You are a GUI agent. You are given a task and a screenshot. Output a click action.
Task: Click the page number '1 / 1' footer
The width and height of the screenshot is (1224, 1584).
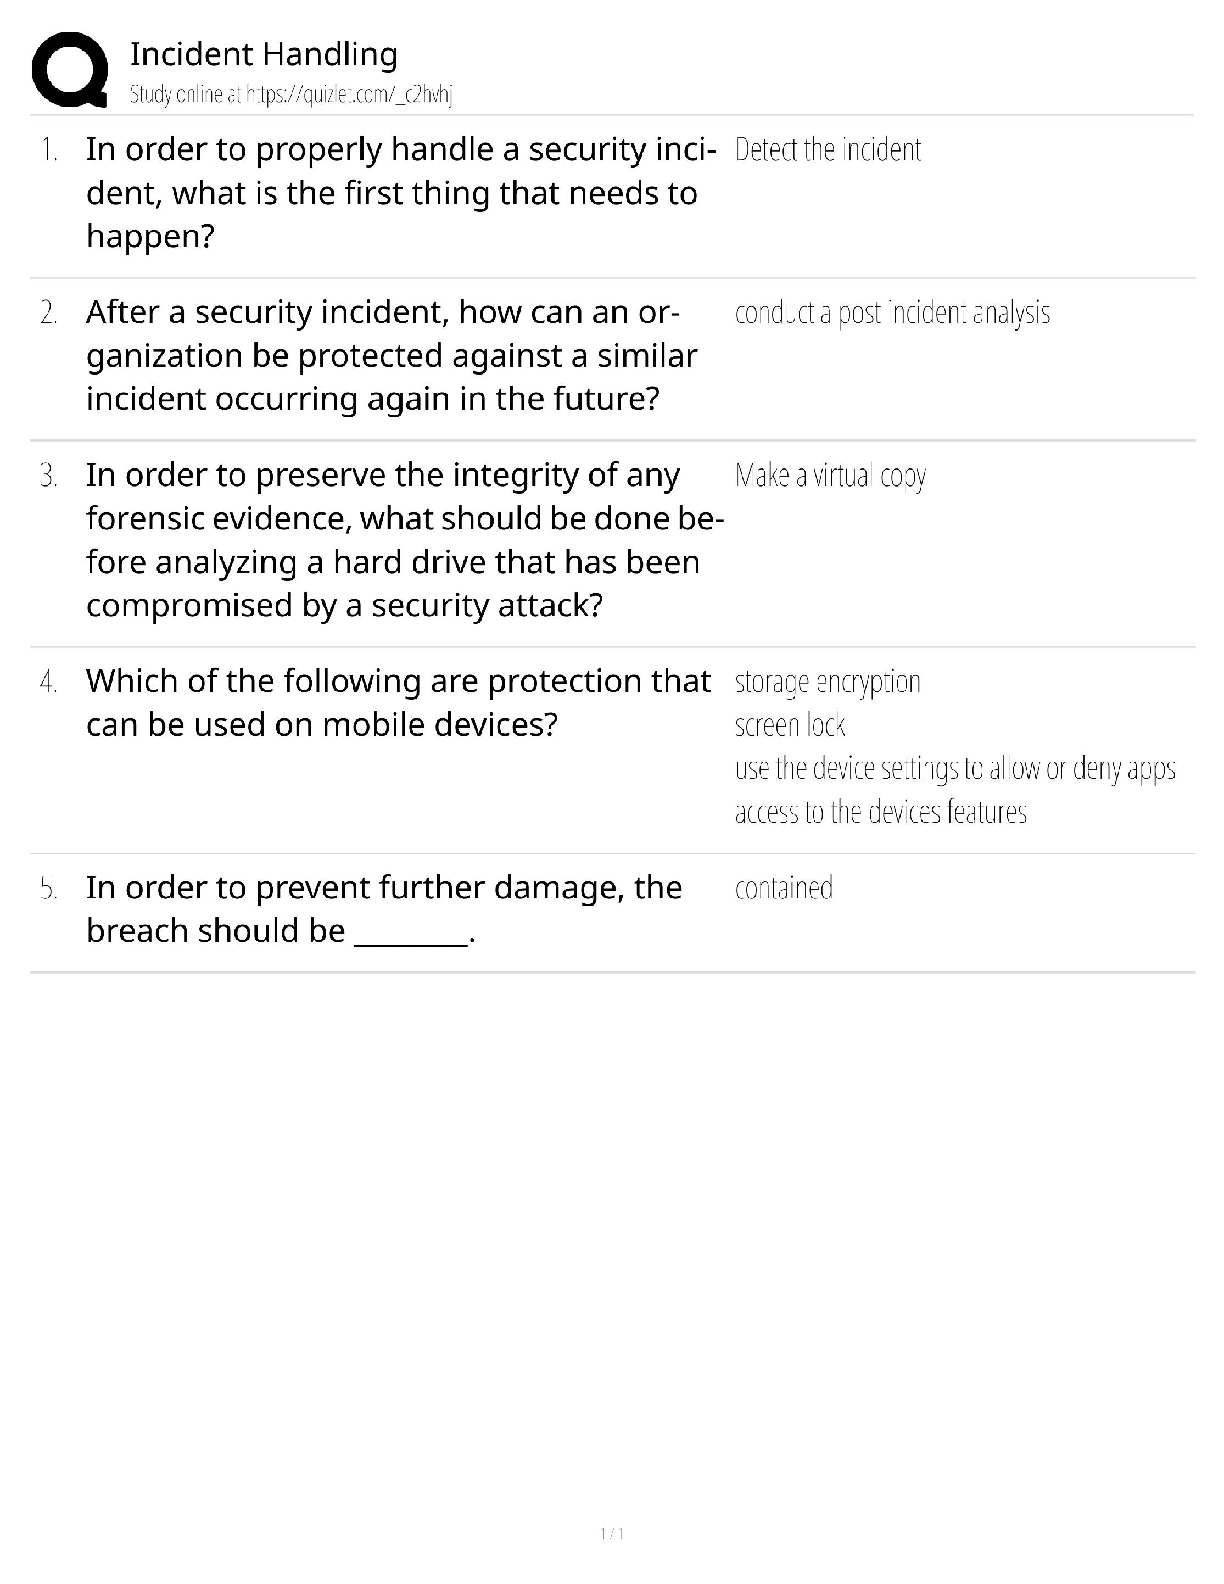coord(612,1534)
